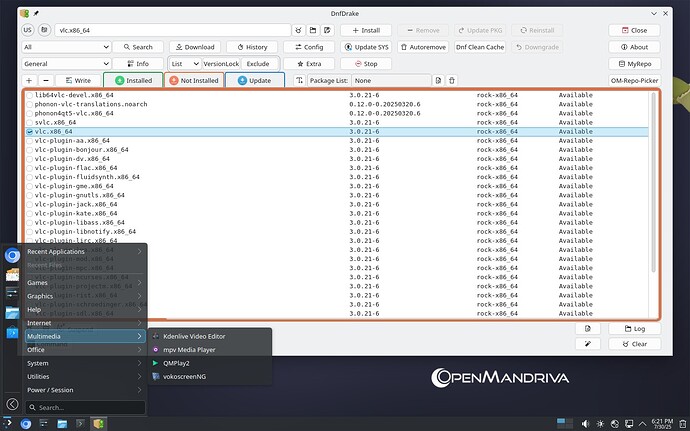Viewport: 690px width, 431px height.
Task: Launch vokoscreenNG from the Multimedia menu
Action: (209, 377)
